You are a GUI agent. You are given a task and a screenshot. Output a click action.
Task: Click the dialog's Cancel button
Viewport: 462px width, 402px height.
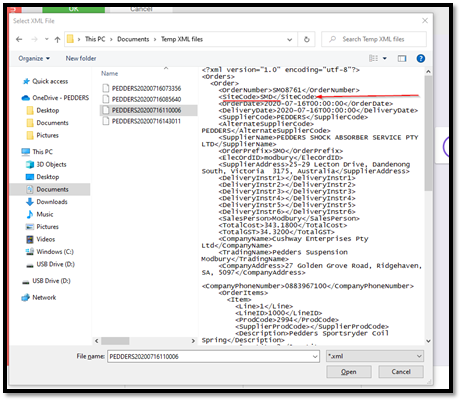401,372
